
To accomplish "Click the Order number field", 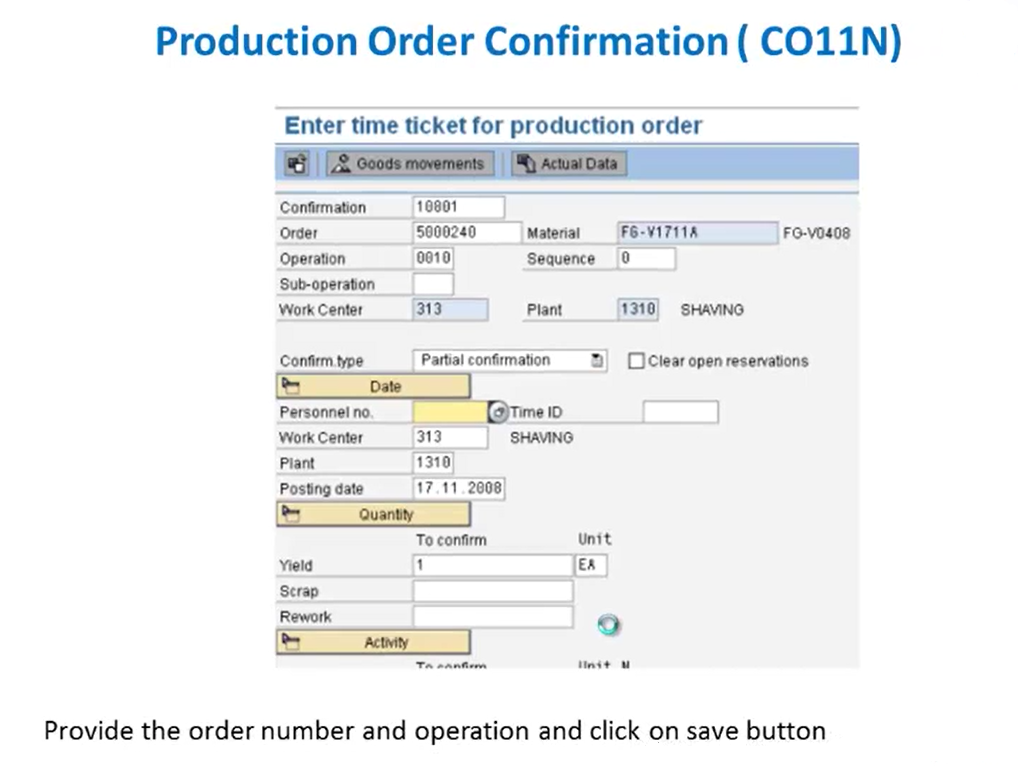I will [467, 232].
